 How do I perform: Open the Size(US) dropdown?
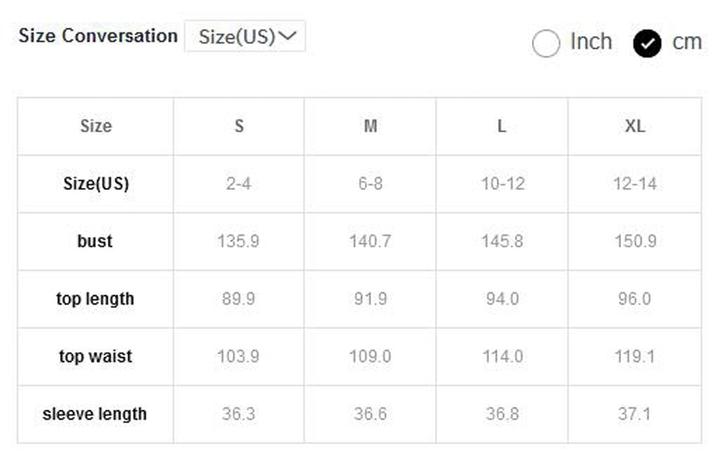pyautogui.click(x=245, y=37)
